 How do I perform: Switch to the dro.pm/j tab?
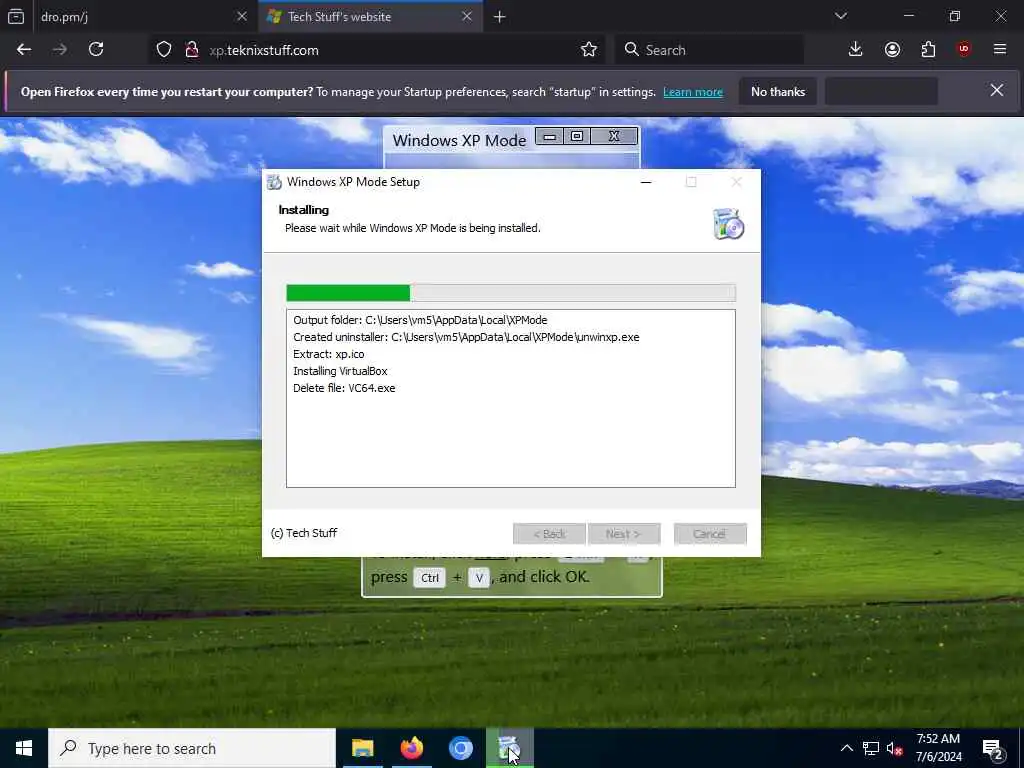131,16
